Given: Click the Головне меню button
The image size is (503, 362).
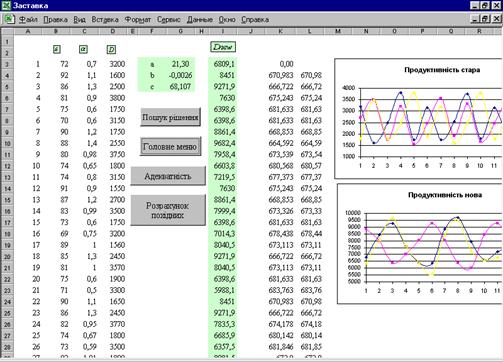Looking at the screenshot, I should [x=170, y=146].
